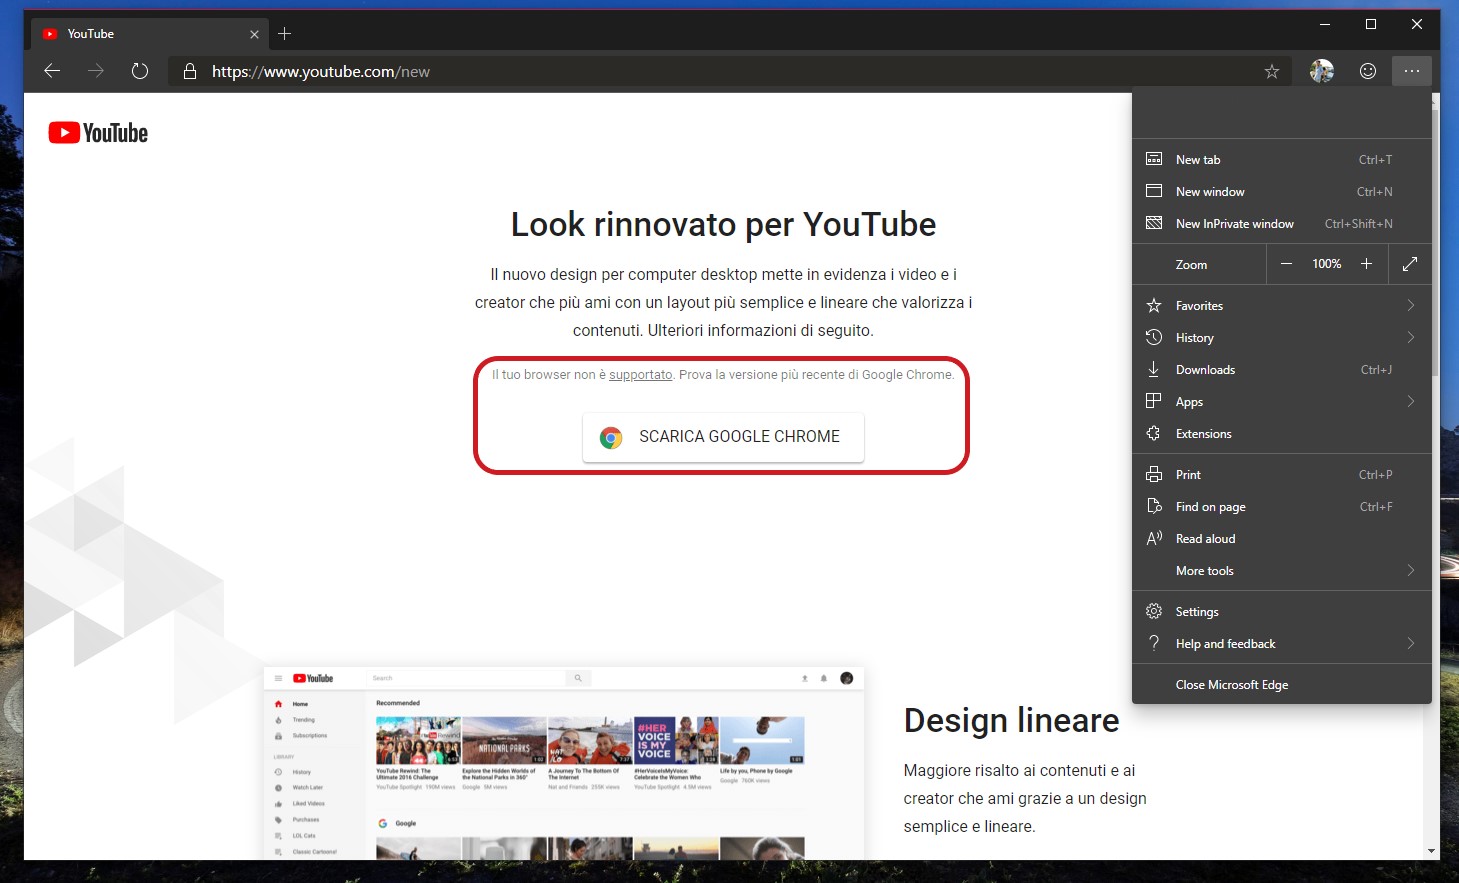The width and height of the screenshot is (1459, 883).
Task: Open a new tab with the plus button
Action: 285,34
